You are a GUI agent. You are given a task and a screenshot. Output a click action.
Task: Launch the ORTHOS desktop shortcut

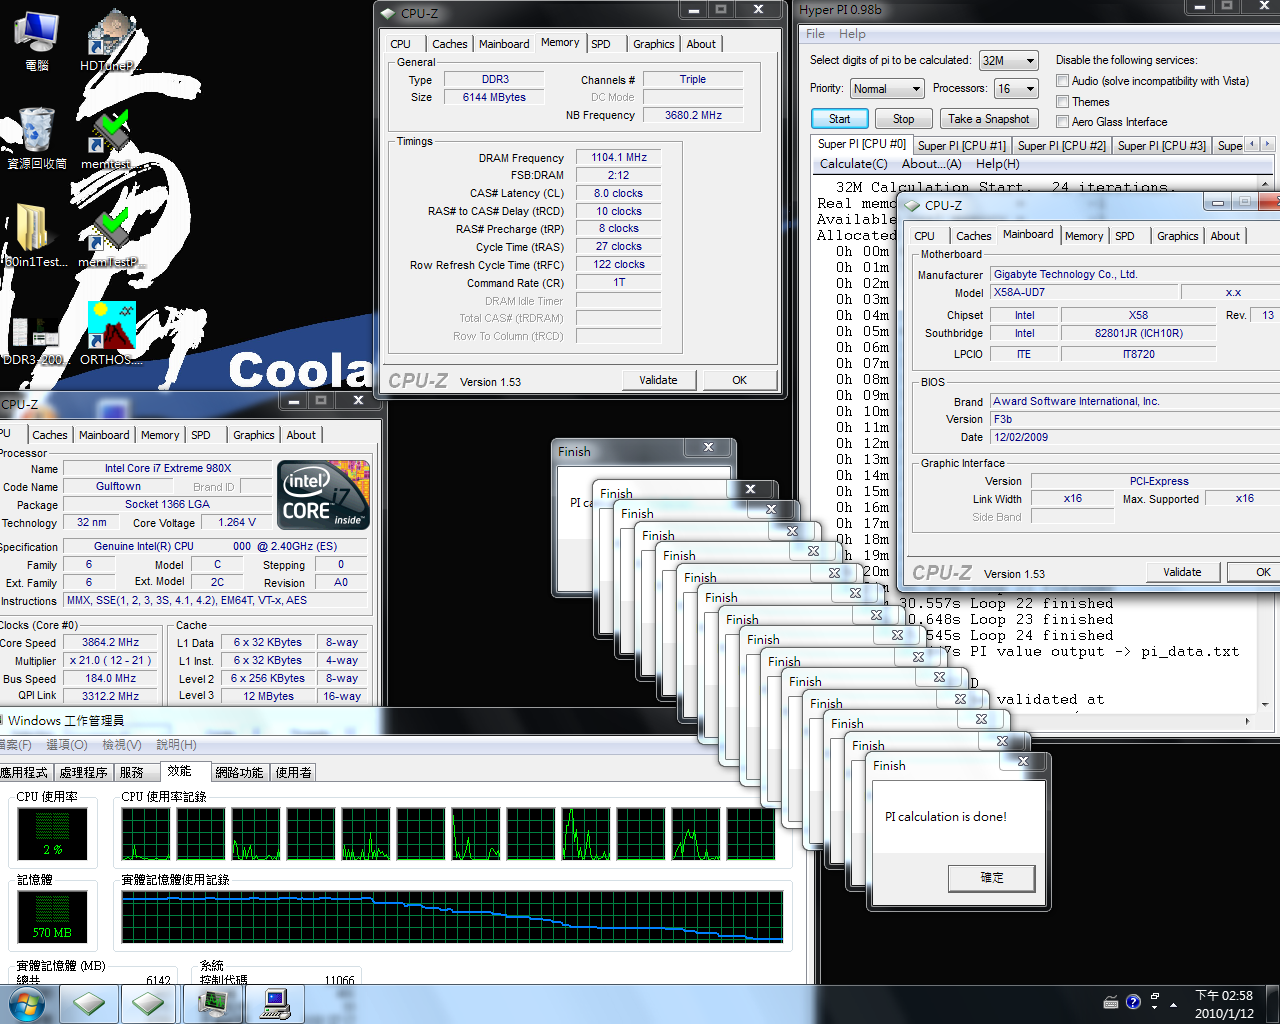[110, 334]
